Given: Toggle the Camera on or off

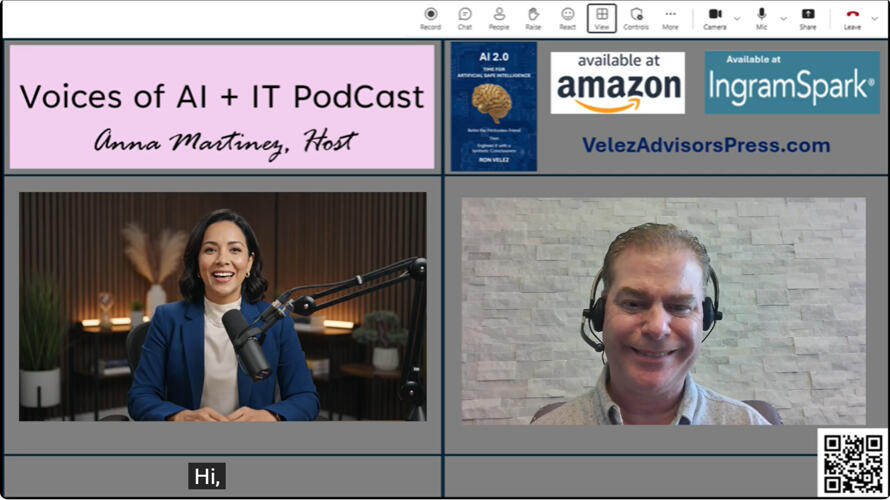Looking at the screenshot, I should point(715,19).
